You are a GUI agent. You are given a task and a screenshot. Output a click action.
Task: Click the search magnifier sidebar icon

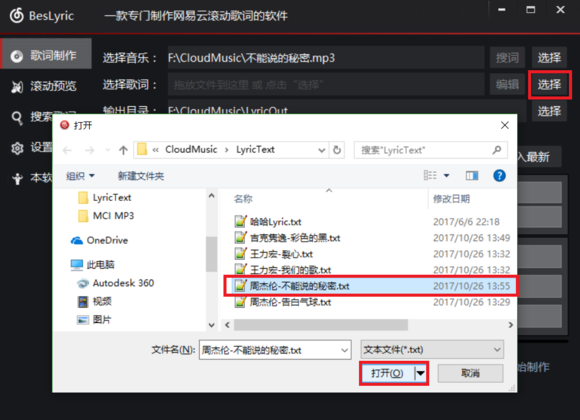tap(16, 118)
